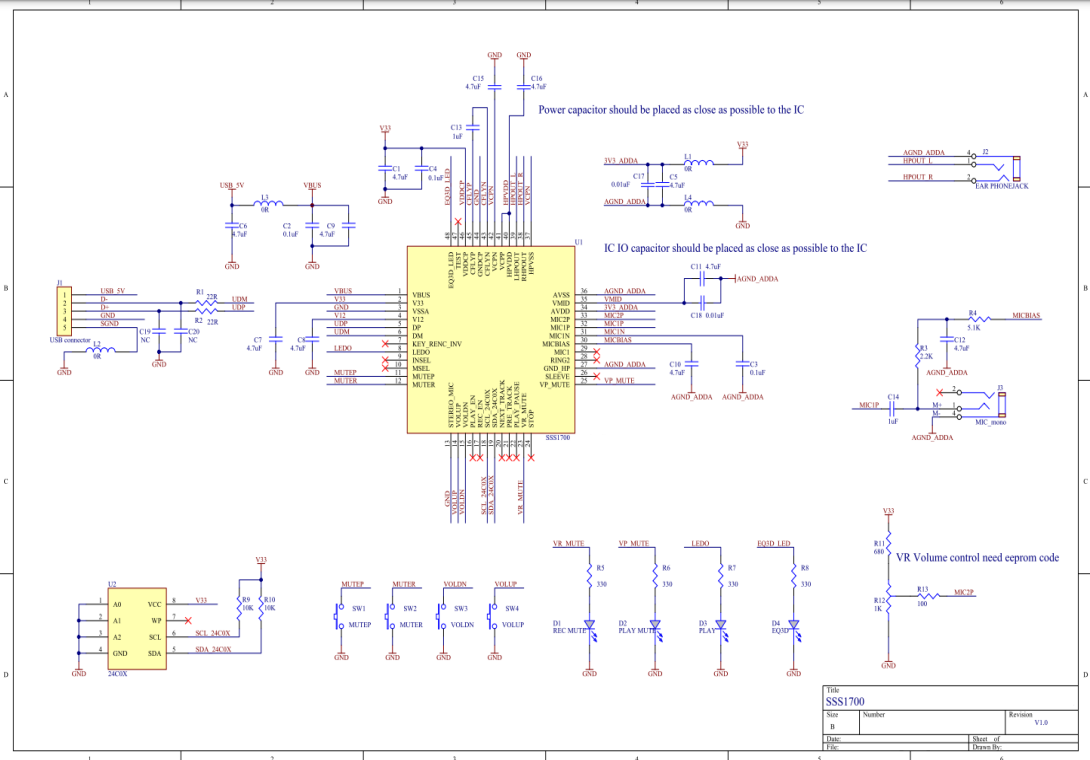1090x760 pixels.
Task: Click resistor R1 22R symbol
Action: click(206, 302)
